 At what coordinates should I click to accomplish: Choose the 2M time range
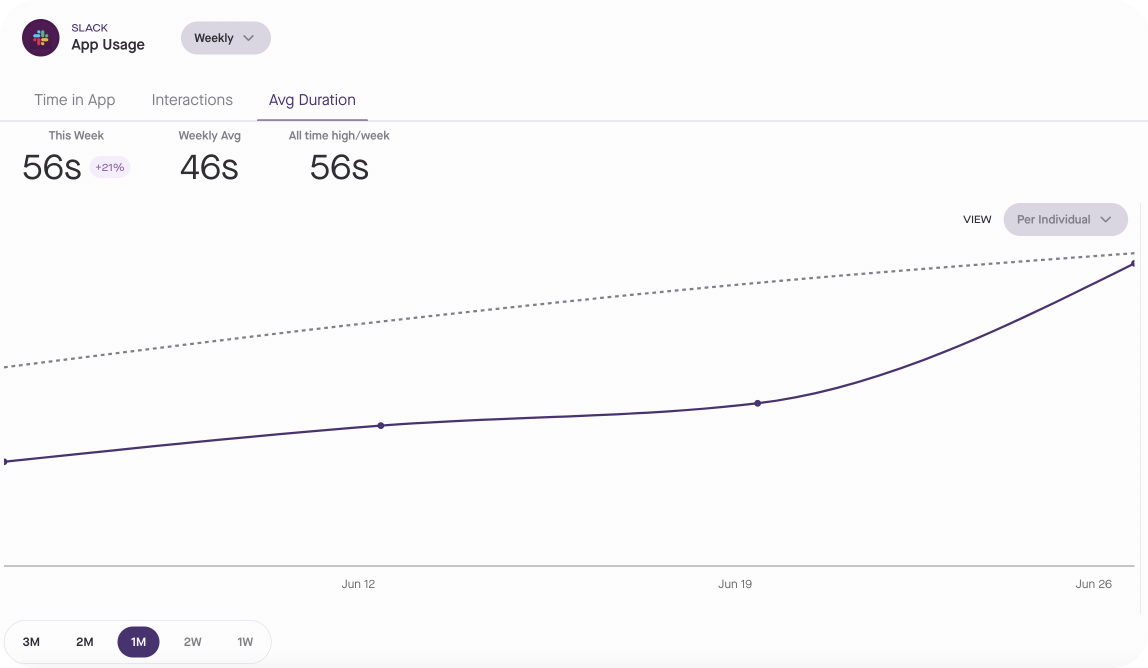pyautogui.click(x=84, y=642)
